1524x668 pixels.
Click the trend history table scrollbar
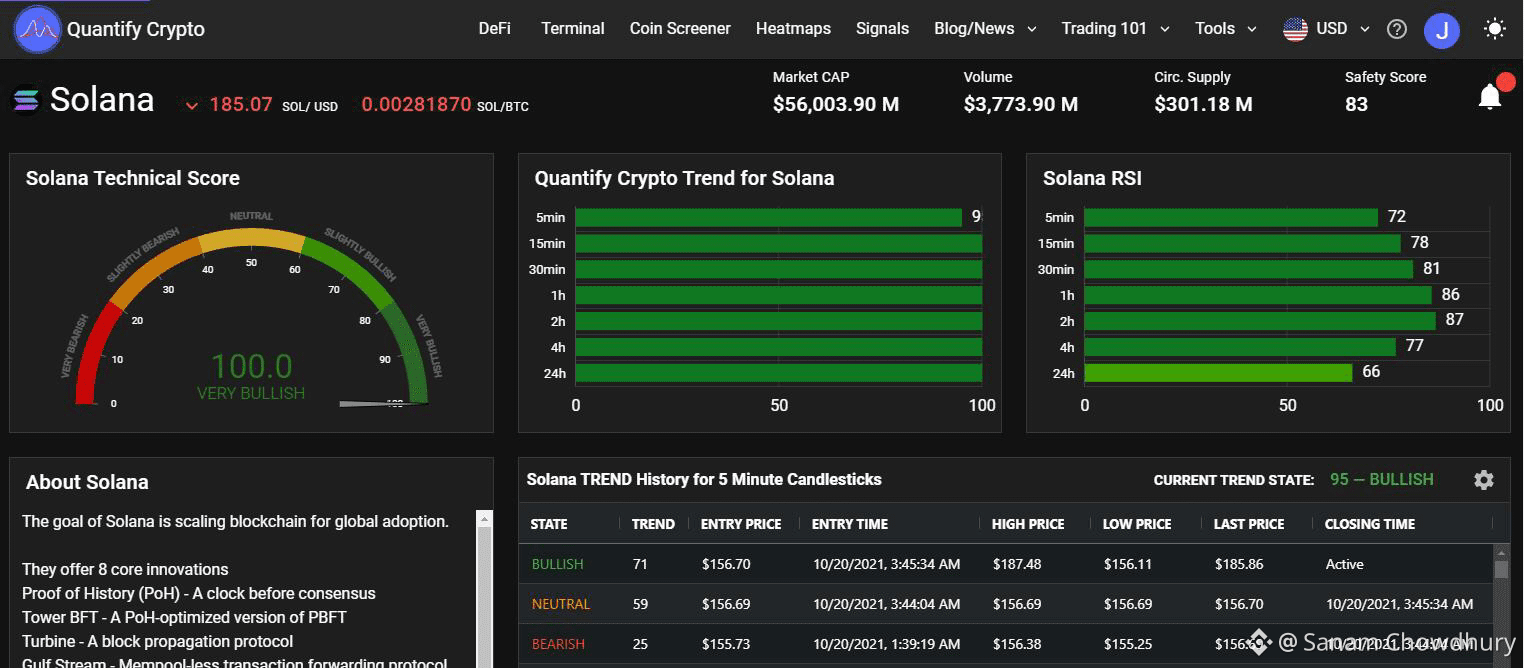tap(1501, 605)
